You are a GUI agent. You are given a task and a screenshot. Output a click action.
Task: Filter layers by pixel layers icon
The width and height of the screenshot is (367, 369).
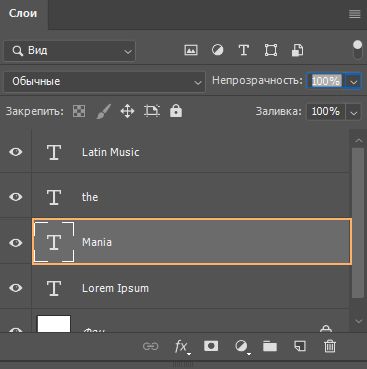pyautogui.click(x=191, y=50)
